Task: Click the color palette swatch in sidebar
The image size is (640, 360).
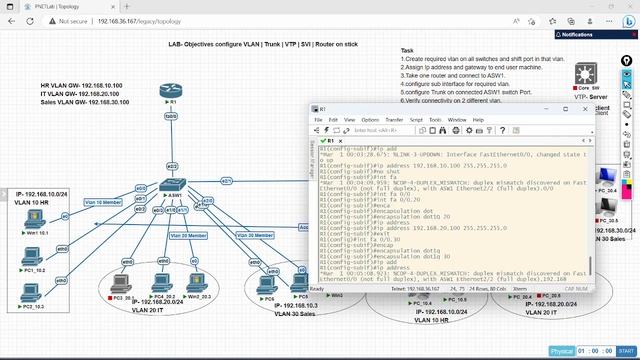Action: (627, 190)
